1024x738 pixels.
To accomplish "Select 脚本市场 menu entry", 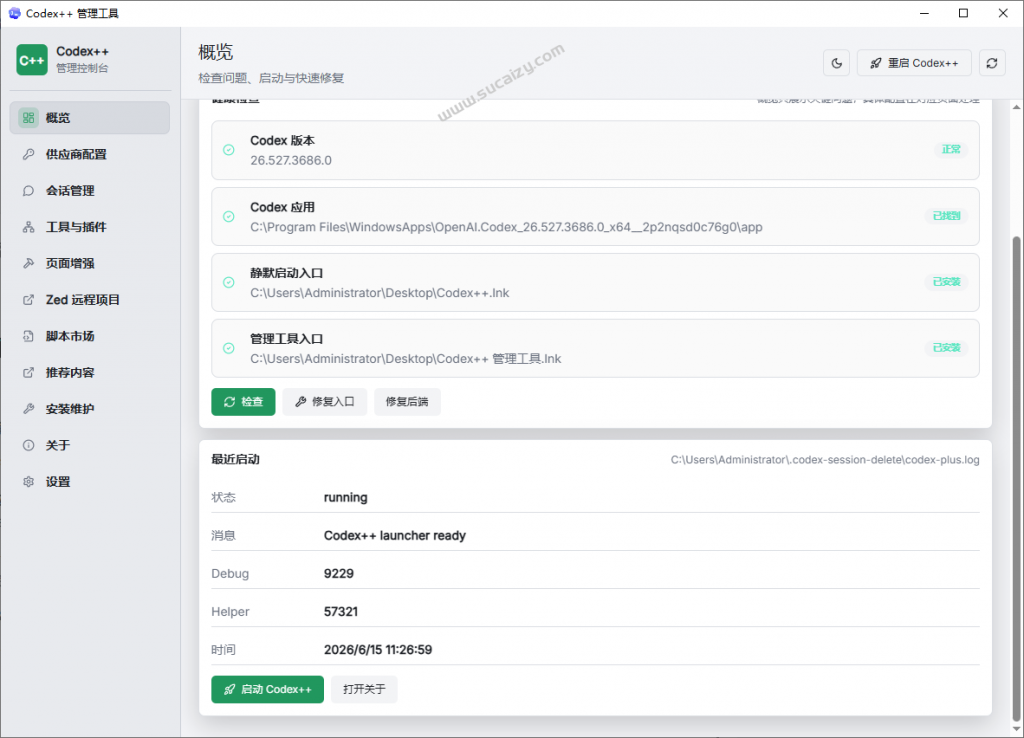I will coord(89,336).
